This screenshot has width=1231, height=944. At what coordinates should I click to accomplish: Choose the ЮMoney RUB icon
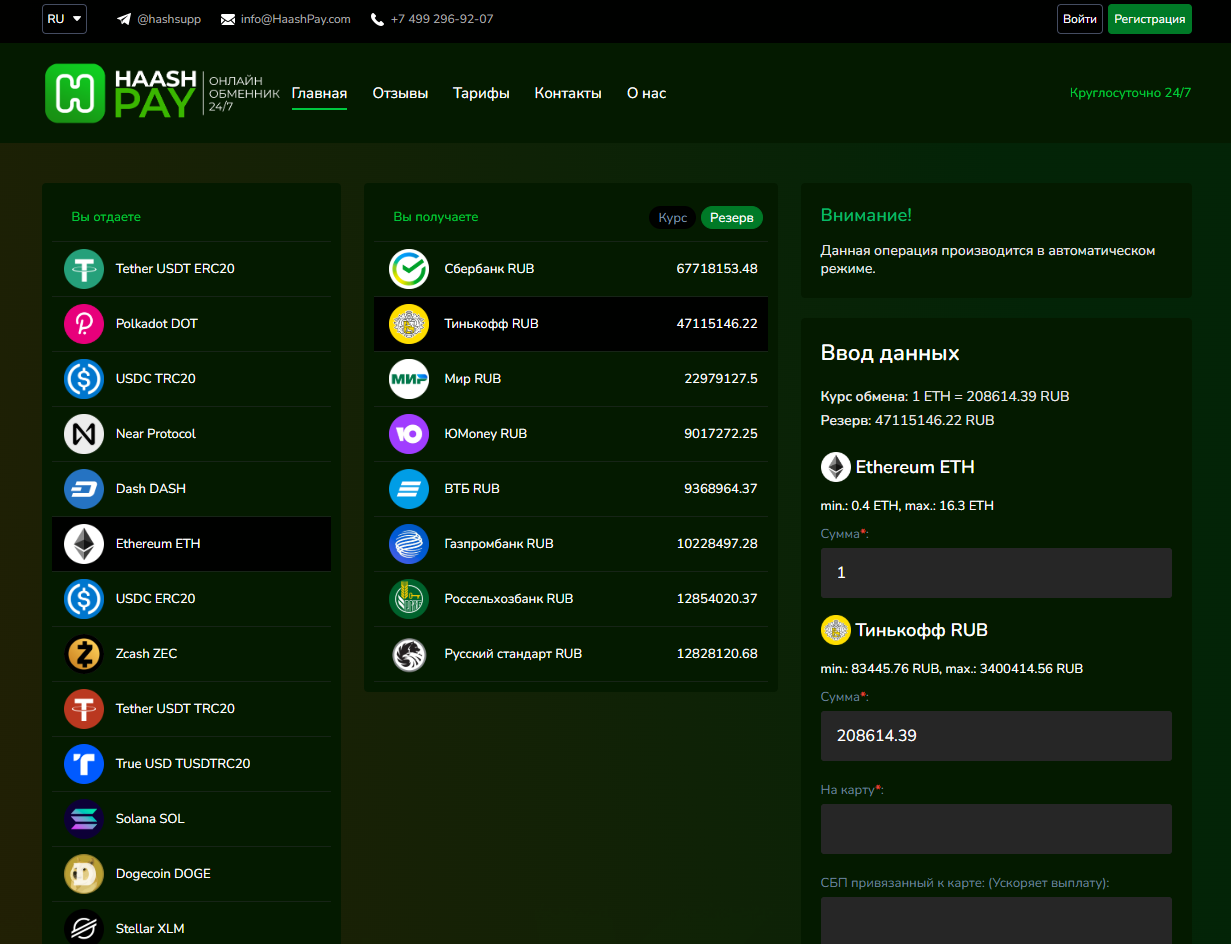(409, 434)
